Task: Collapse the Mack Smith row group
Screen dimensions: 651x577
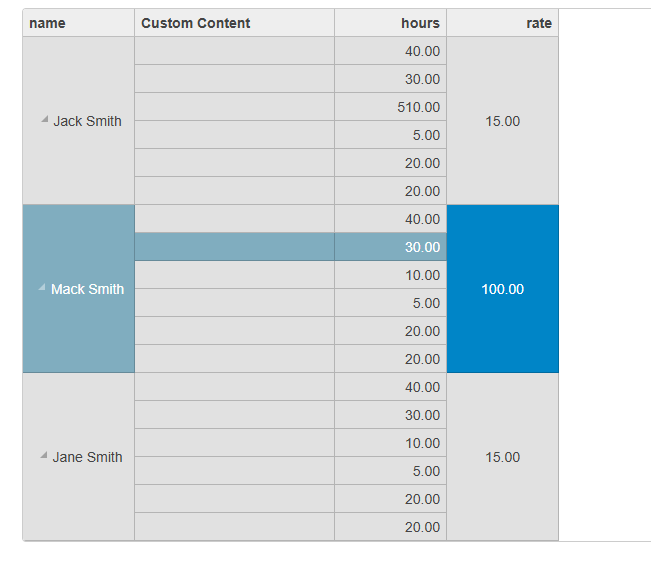Action: [42, 287]
